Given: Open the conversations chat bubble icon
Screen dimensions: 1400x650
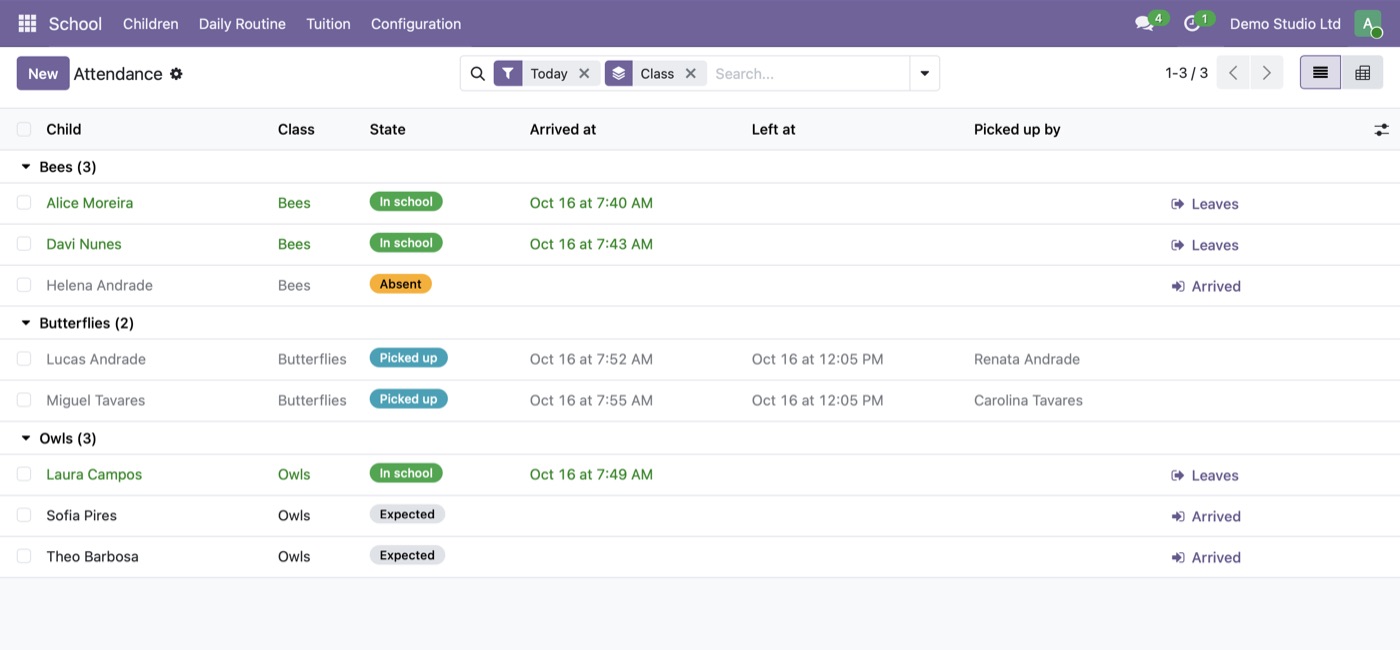Looking at the screenshot, I should (1144, 23).
